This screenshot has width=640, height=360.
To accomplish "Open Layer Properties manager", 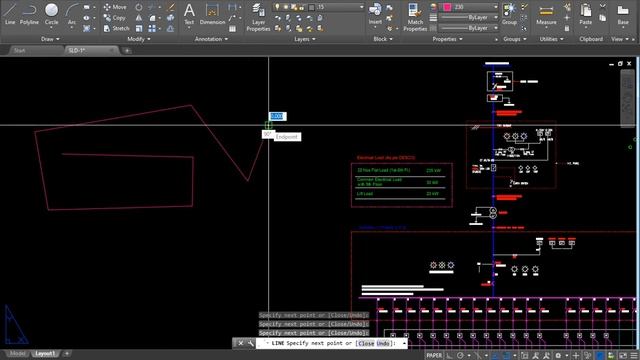I will [258, 17].
